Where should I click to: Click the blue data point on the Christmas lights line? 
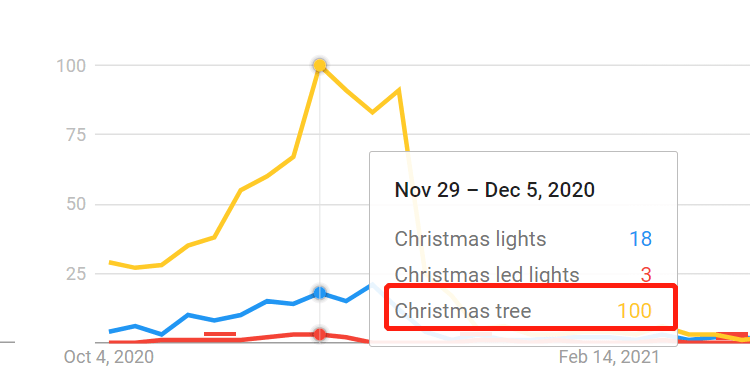pyautogui.click(x=320, y=292)
